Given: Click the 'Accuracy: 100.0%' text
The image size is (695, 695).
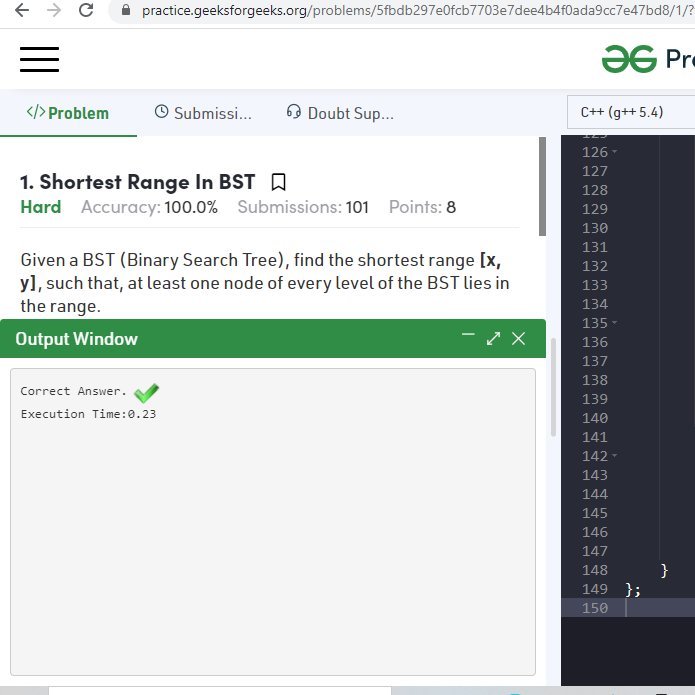Looking at the screenshot, I should (149, 207).
